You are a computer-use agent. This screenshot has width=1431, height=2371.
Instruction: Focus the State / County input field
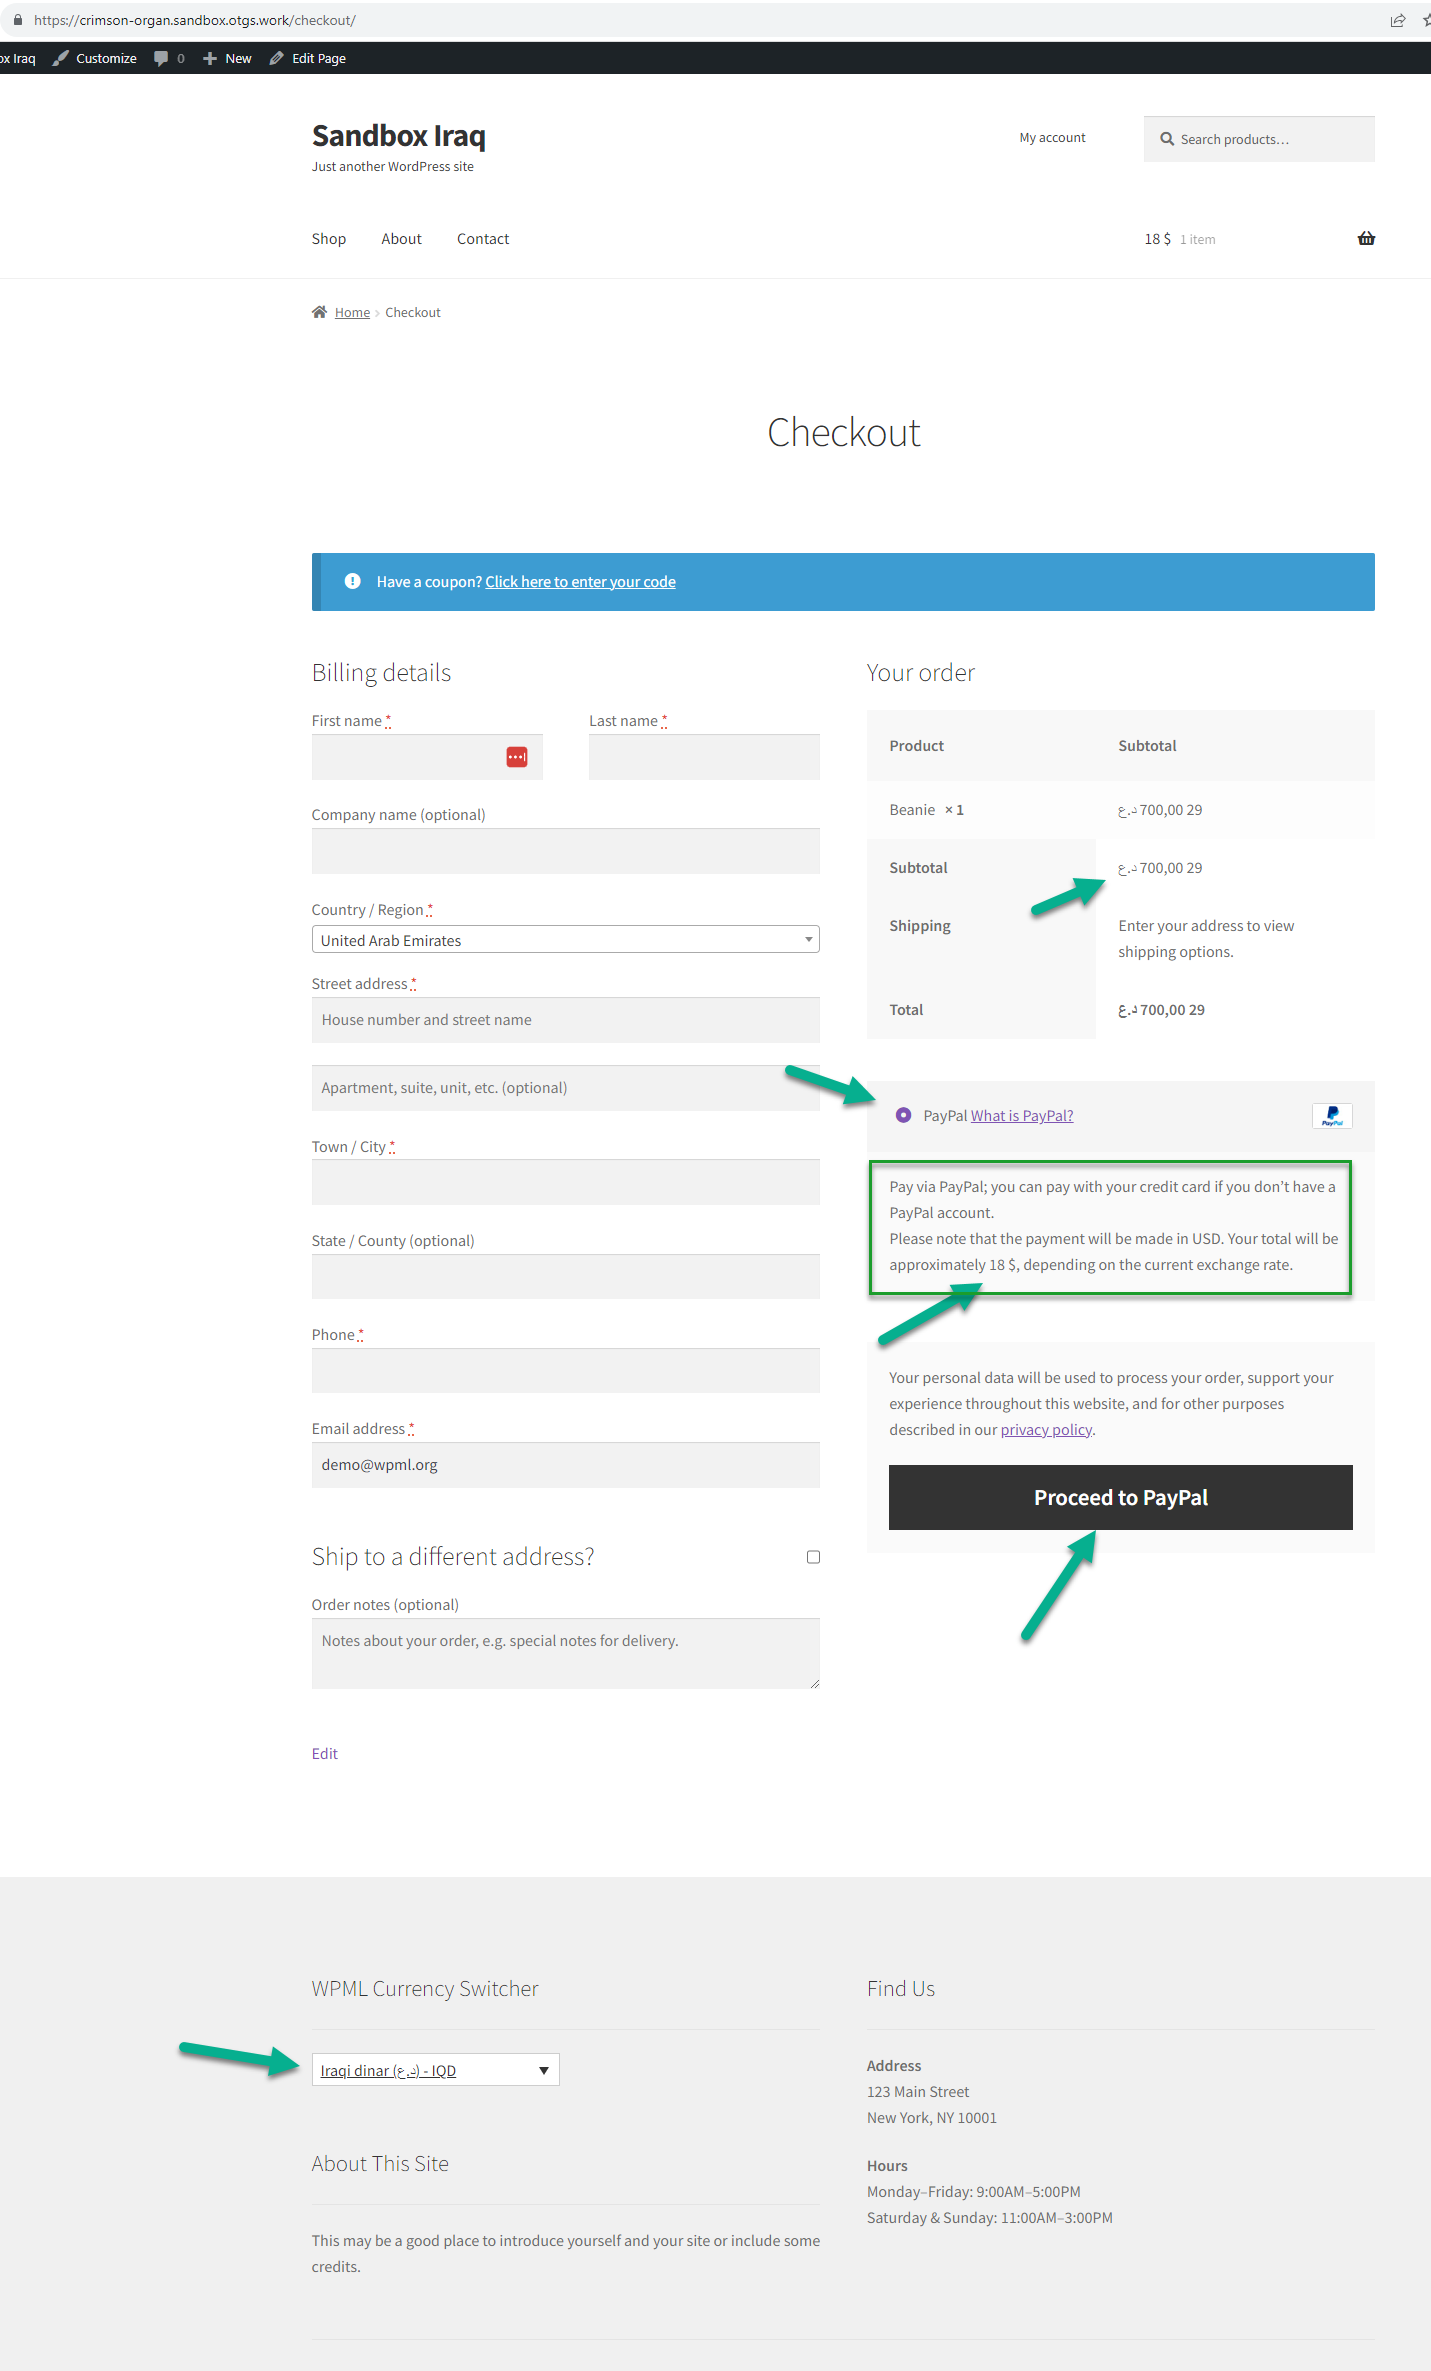[566, 1276]
